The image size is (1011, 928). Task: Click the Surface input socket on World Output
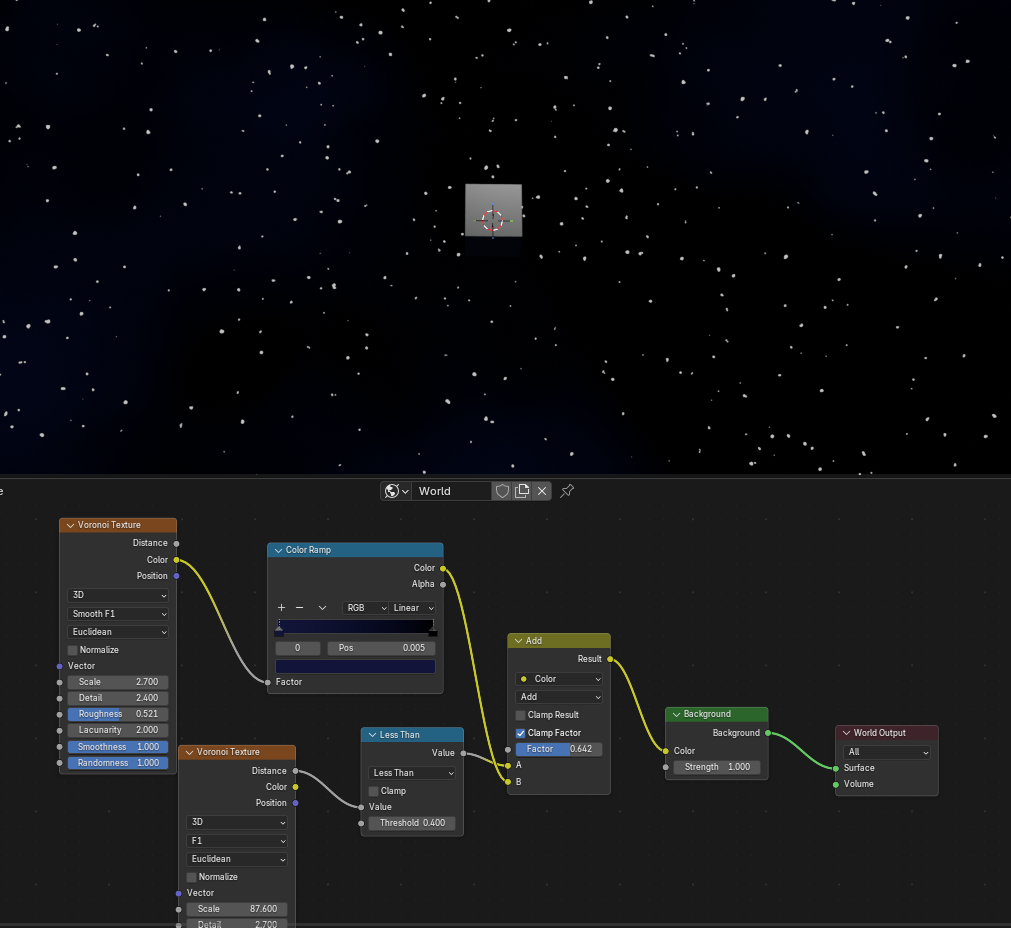click(836, 768)
